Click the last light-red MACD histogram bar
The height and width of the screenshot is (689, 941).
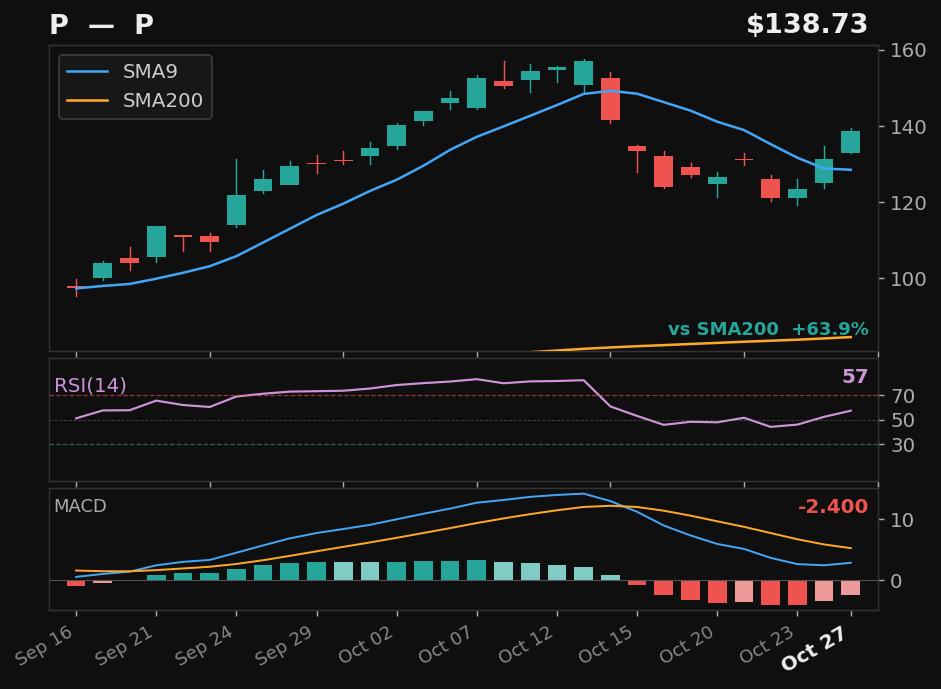click(850, 588)
